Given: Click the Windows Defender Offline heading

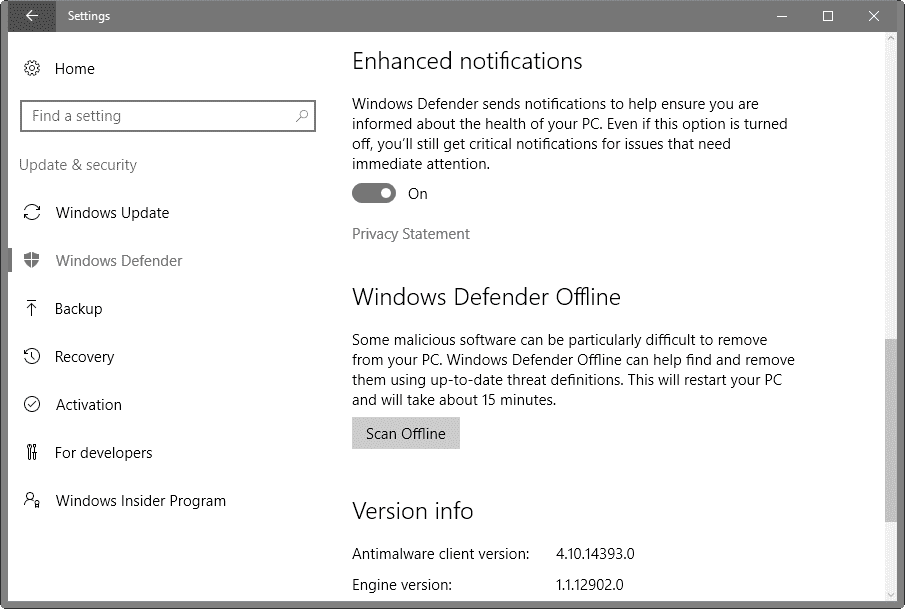Looking at the screenshot, I should click(x=486, y=297).
